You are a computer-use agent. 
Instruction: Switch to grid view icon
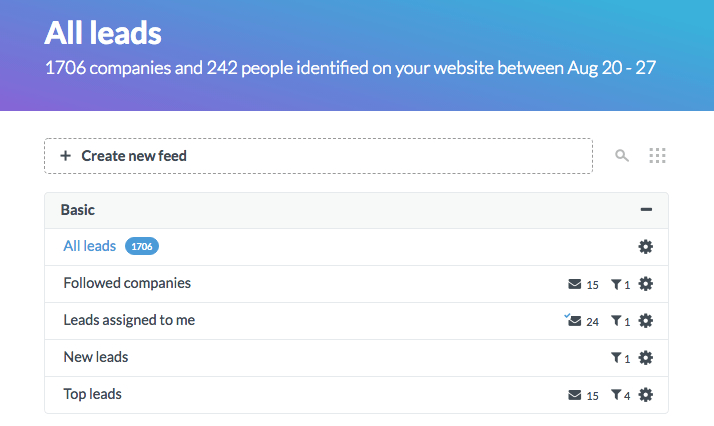657,156
